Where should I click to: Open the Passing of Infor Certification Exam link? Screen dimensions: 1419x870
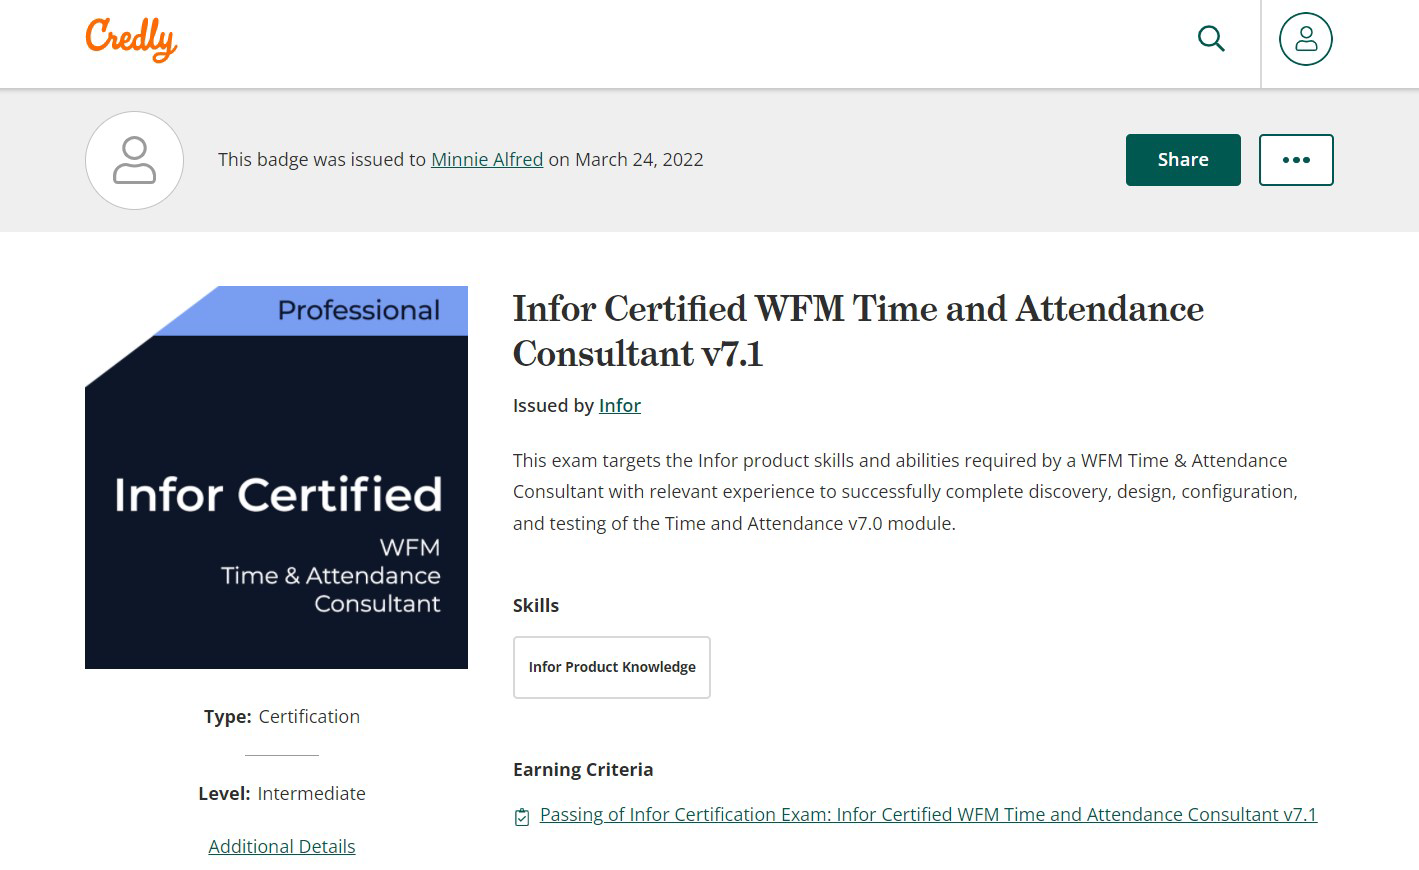click(928, 814)
